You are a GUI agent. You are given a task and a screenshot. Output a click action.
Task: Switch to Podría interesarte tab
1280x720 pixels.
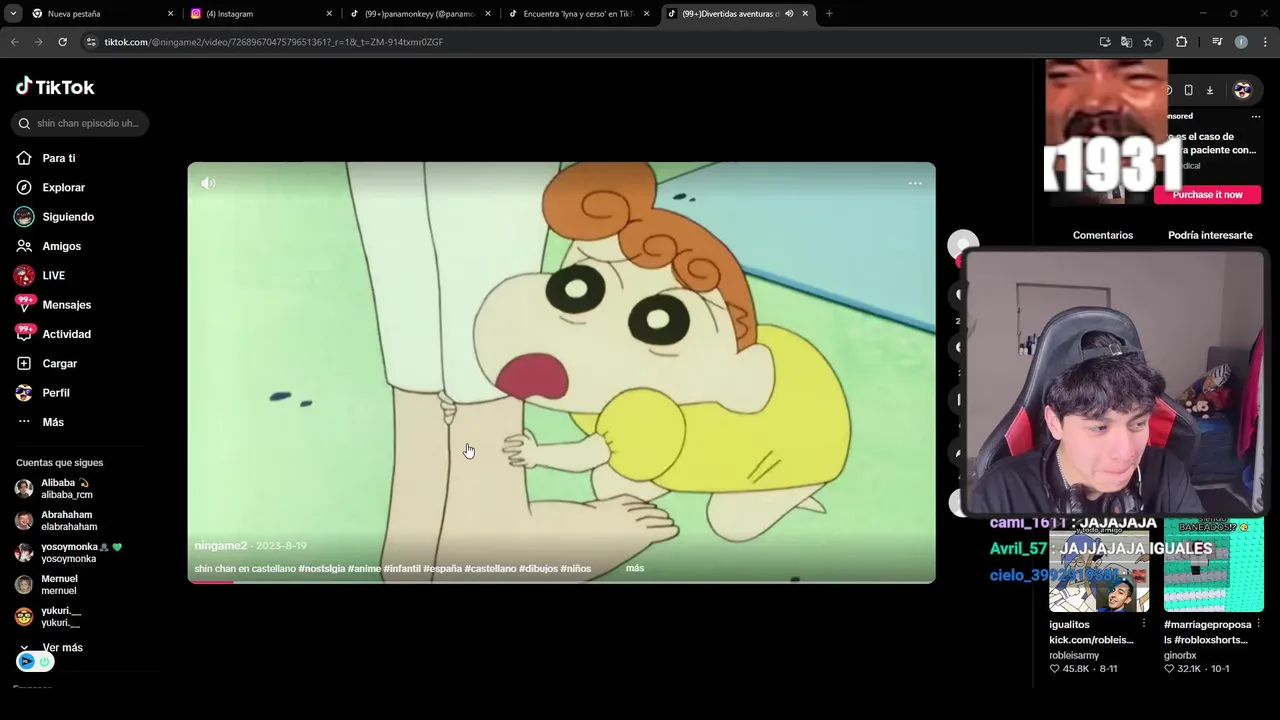(x=1210, y=235)
